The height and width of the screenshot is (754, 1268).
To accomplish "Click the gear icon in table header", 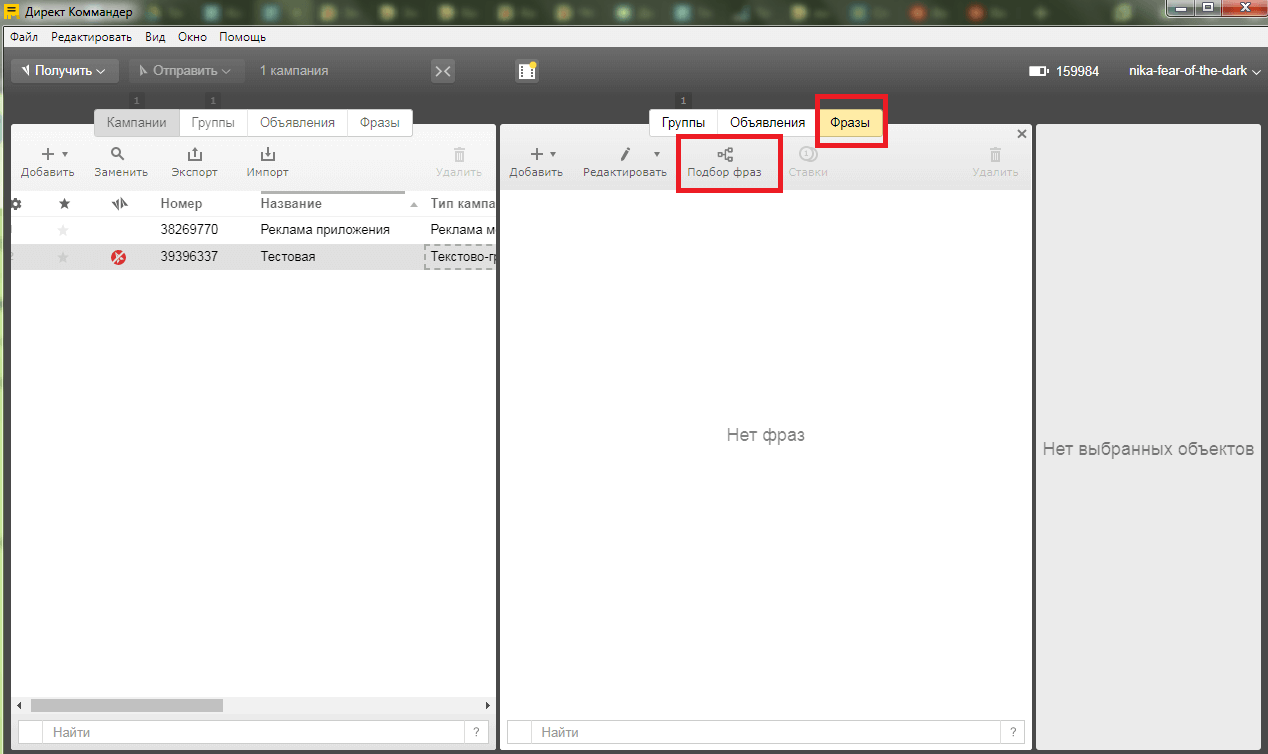I will pyautogui.click(x=16, y=204).
